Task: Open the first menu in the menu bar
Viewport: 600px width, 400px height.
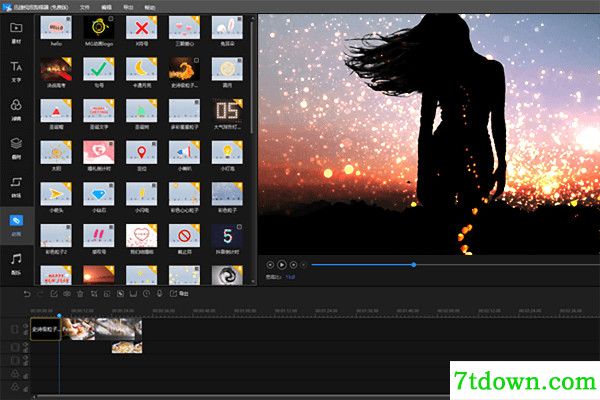Action: (x=85, y=7)
